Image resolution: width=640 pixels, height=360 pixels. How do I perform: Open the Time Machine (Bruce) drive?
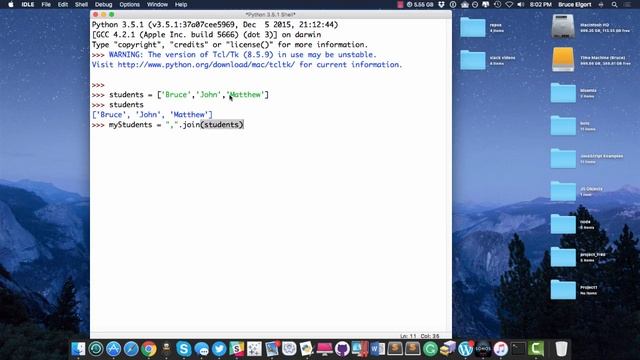point(563,59)
